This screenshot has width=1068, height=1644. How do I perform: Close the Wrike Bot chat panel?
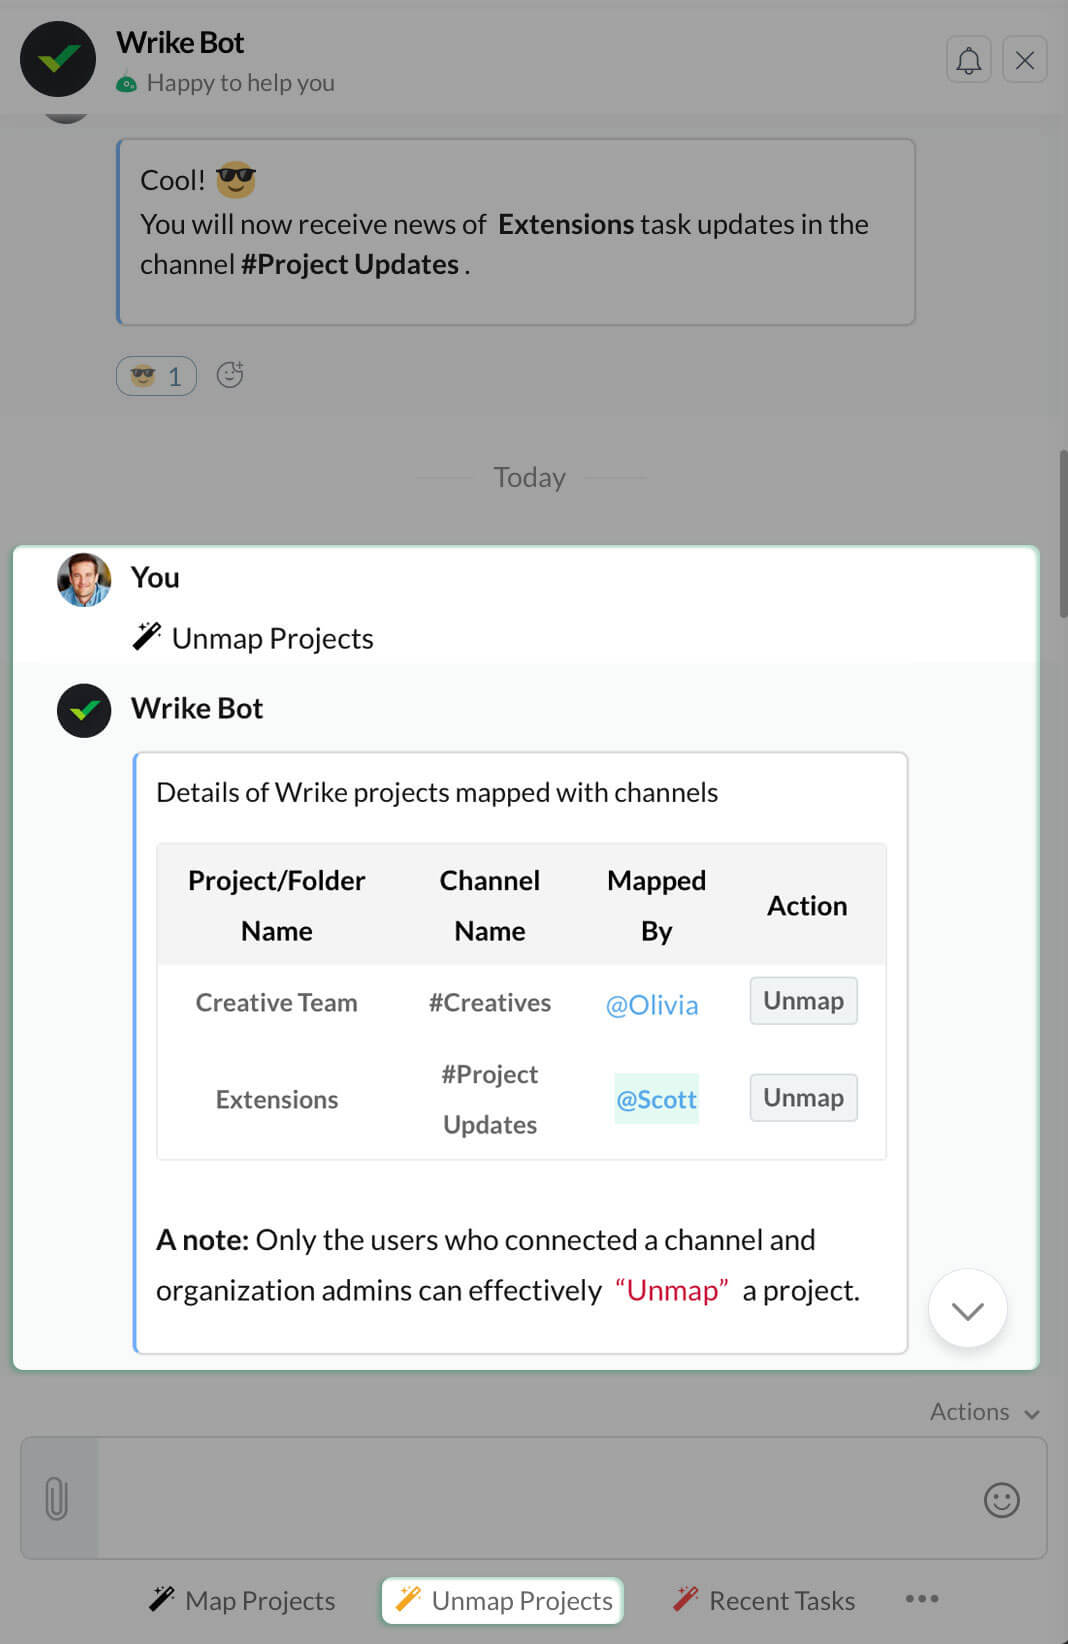pyautogui.click(x=1025, y=60)
